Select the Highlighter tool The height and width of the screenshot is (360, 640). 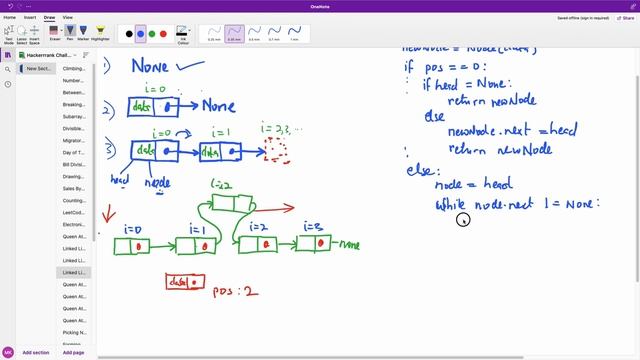tap(100, 33)
